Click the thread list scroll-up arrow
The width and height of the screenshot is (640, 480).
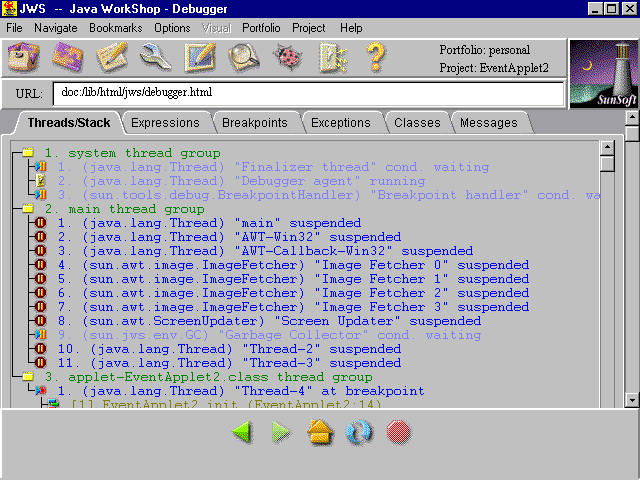point(607,147)
